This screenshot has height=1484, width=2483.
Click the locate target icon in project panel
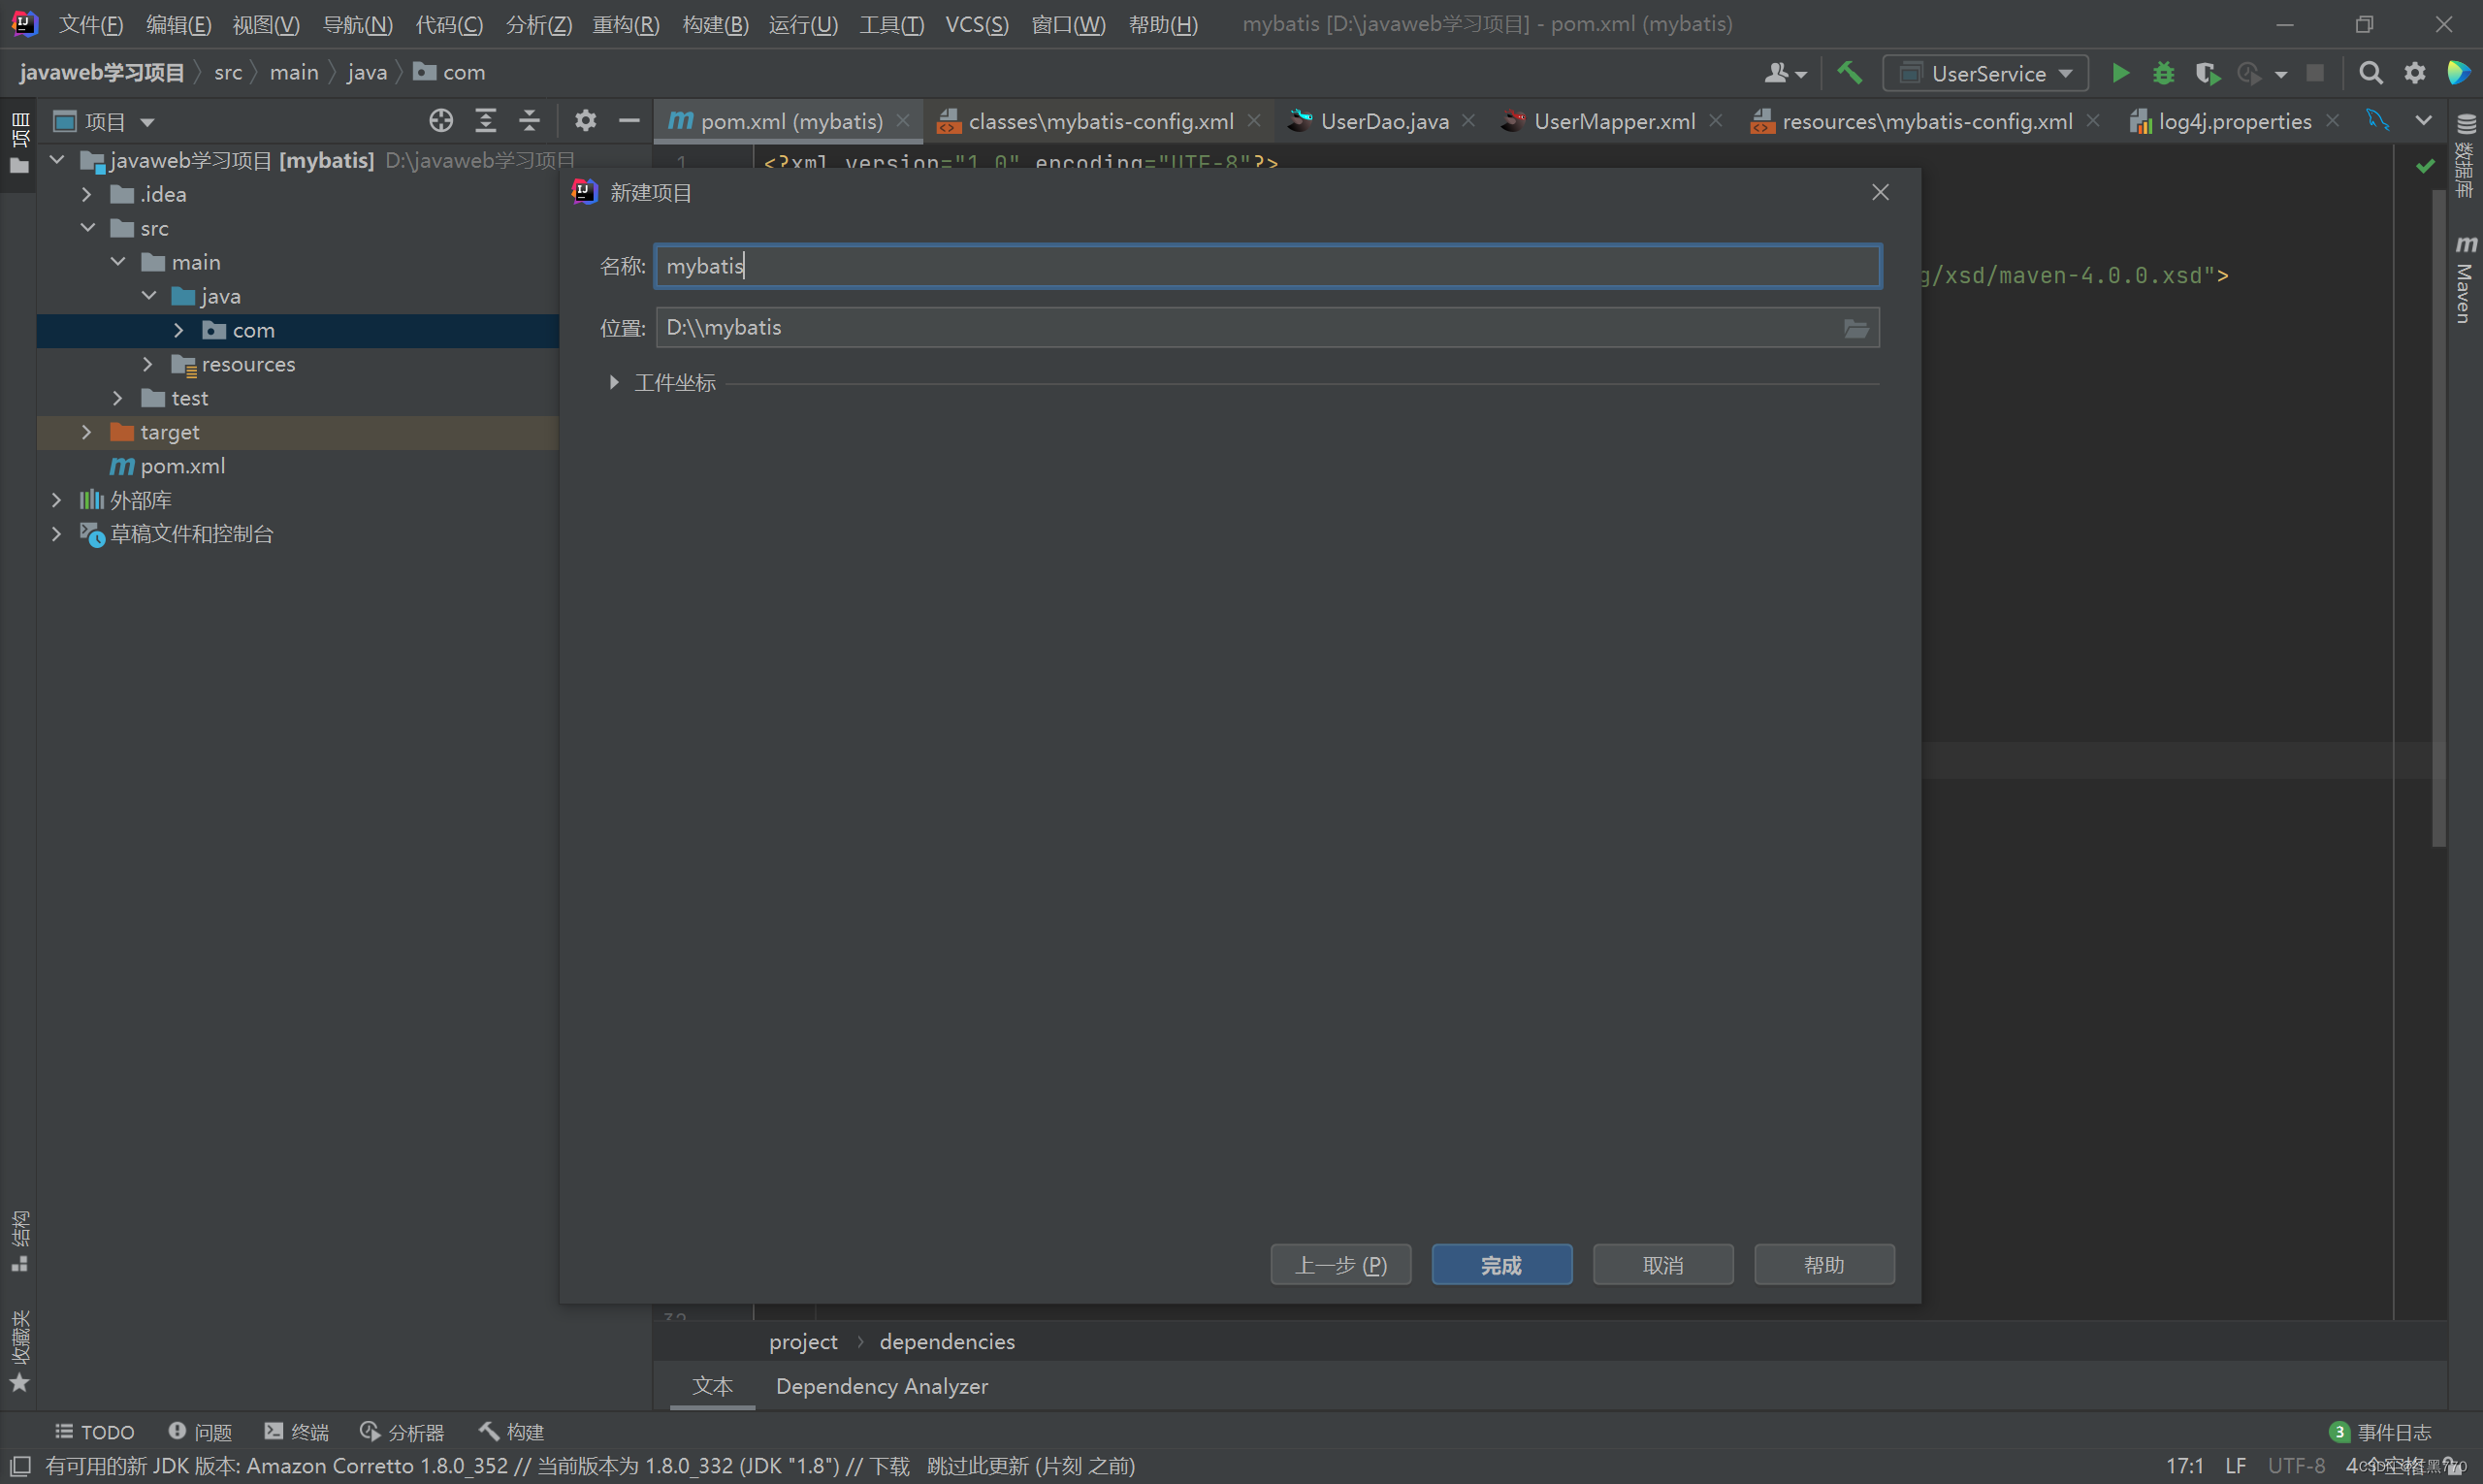point(441,121)
